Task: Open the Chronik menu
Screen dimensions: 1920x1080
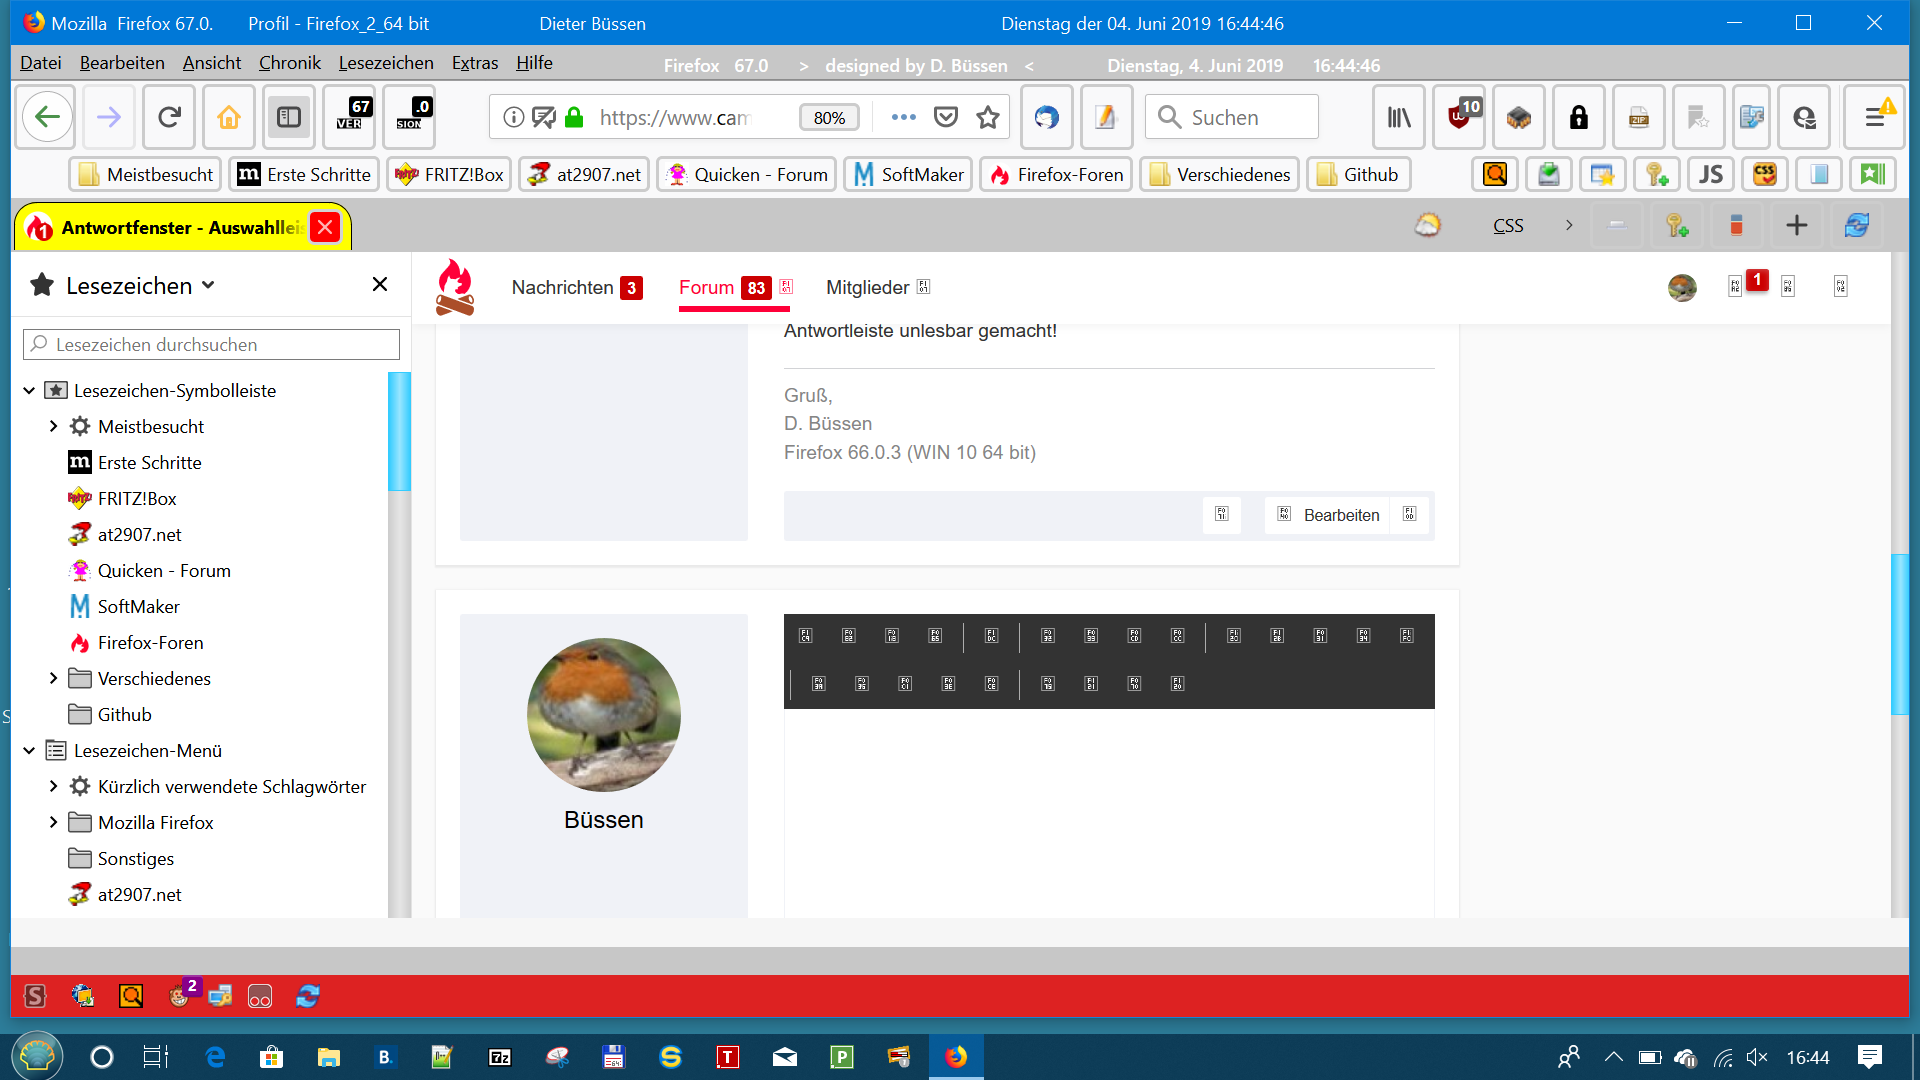Action: (x=289, y=63)
